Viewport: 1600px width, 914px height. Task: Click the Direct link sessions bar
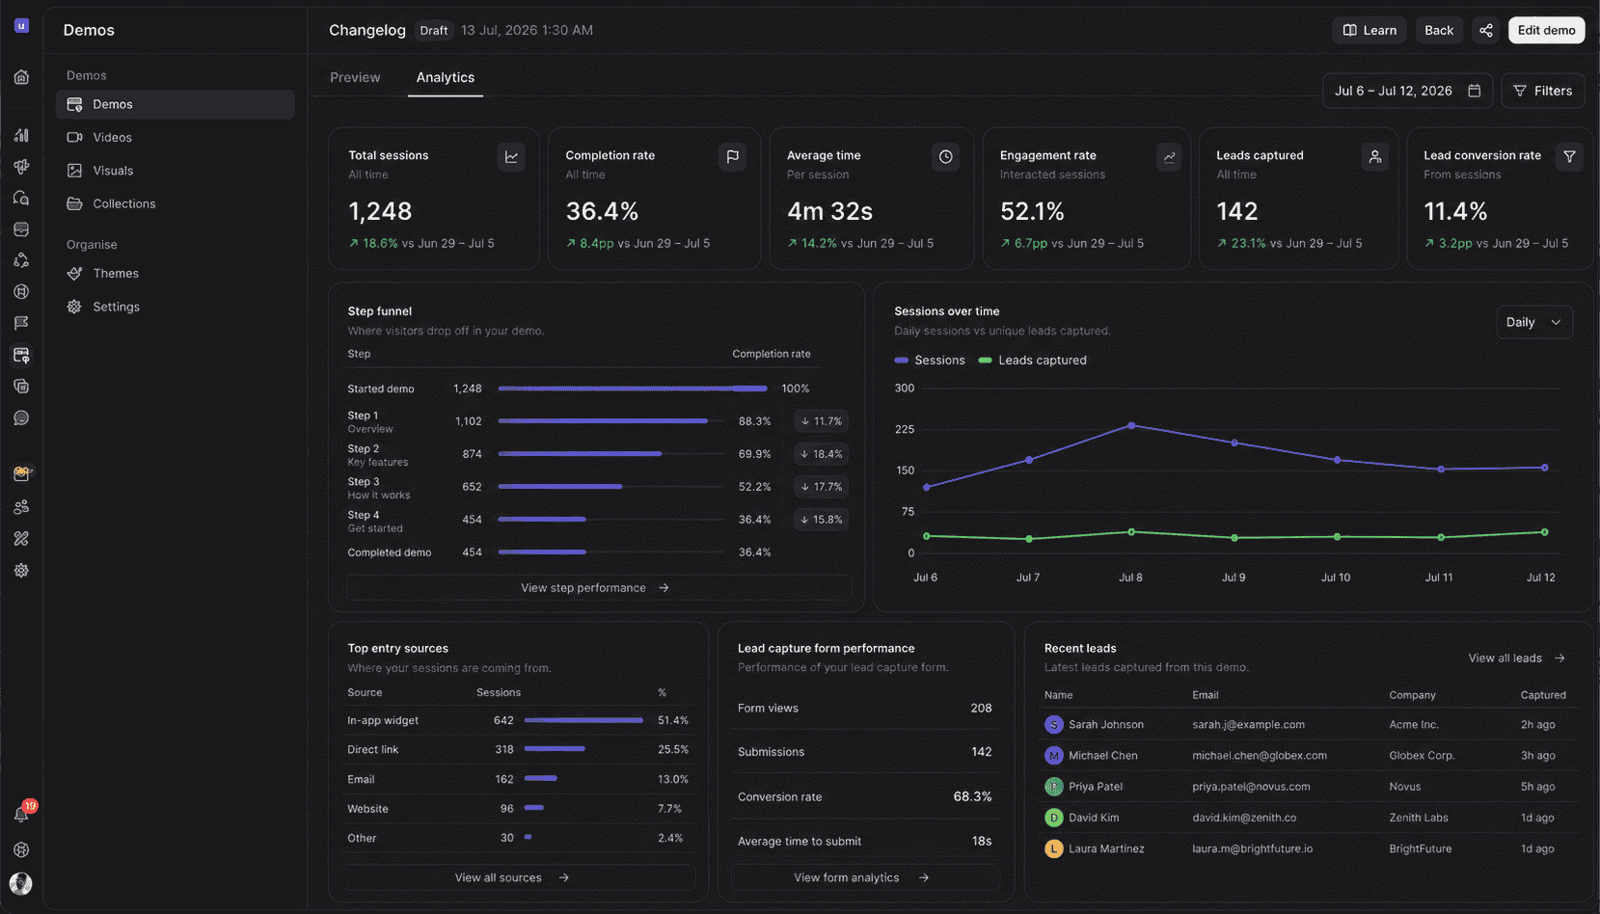coord(554,749)
